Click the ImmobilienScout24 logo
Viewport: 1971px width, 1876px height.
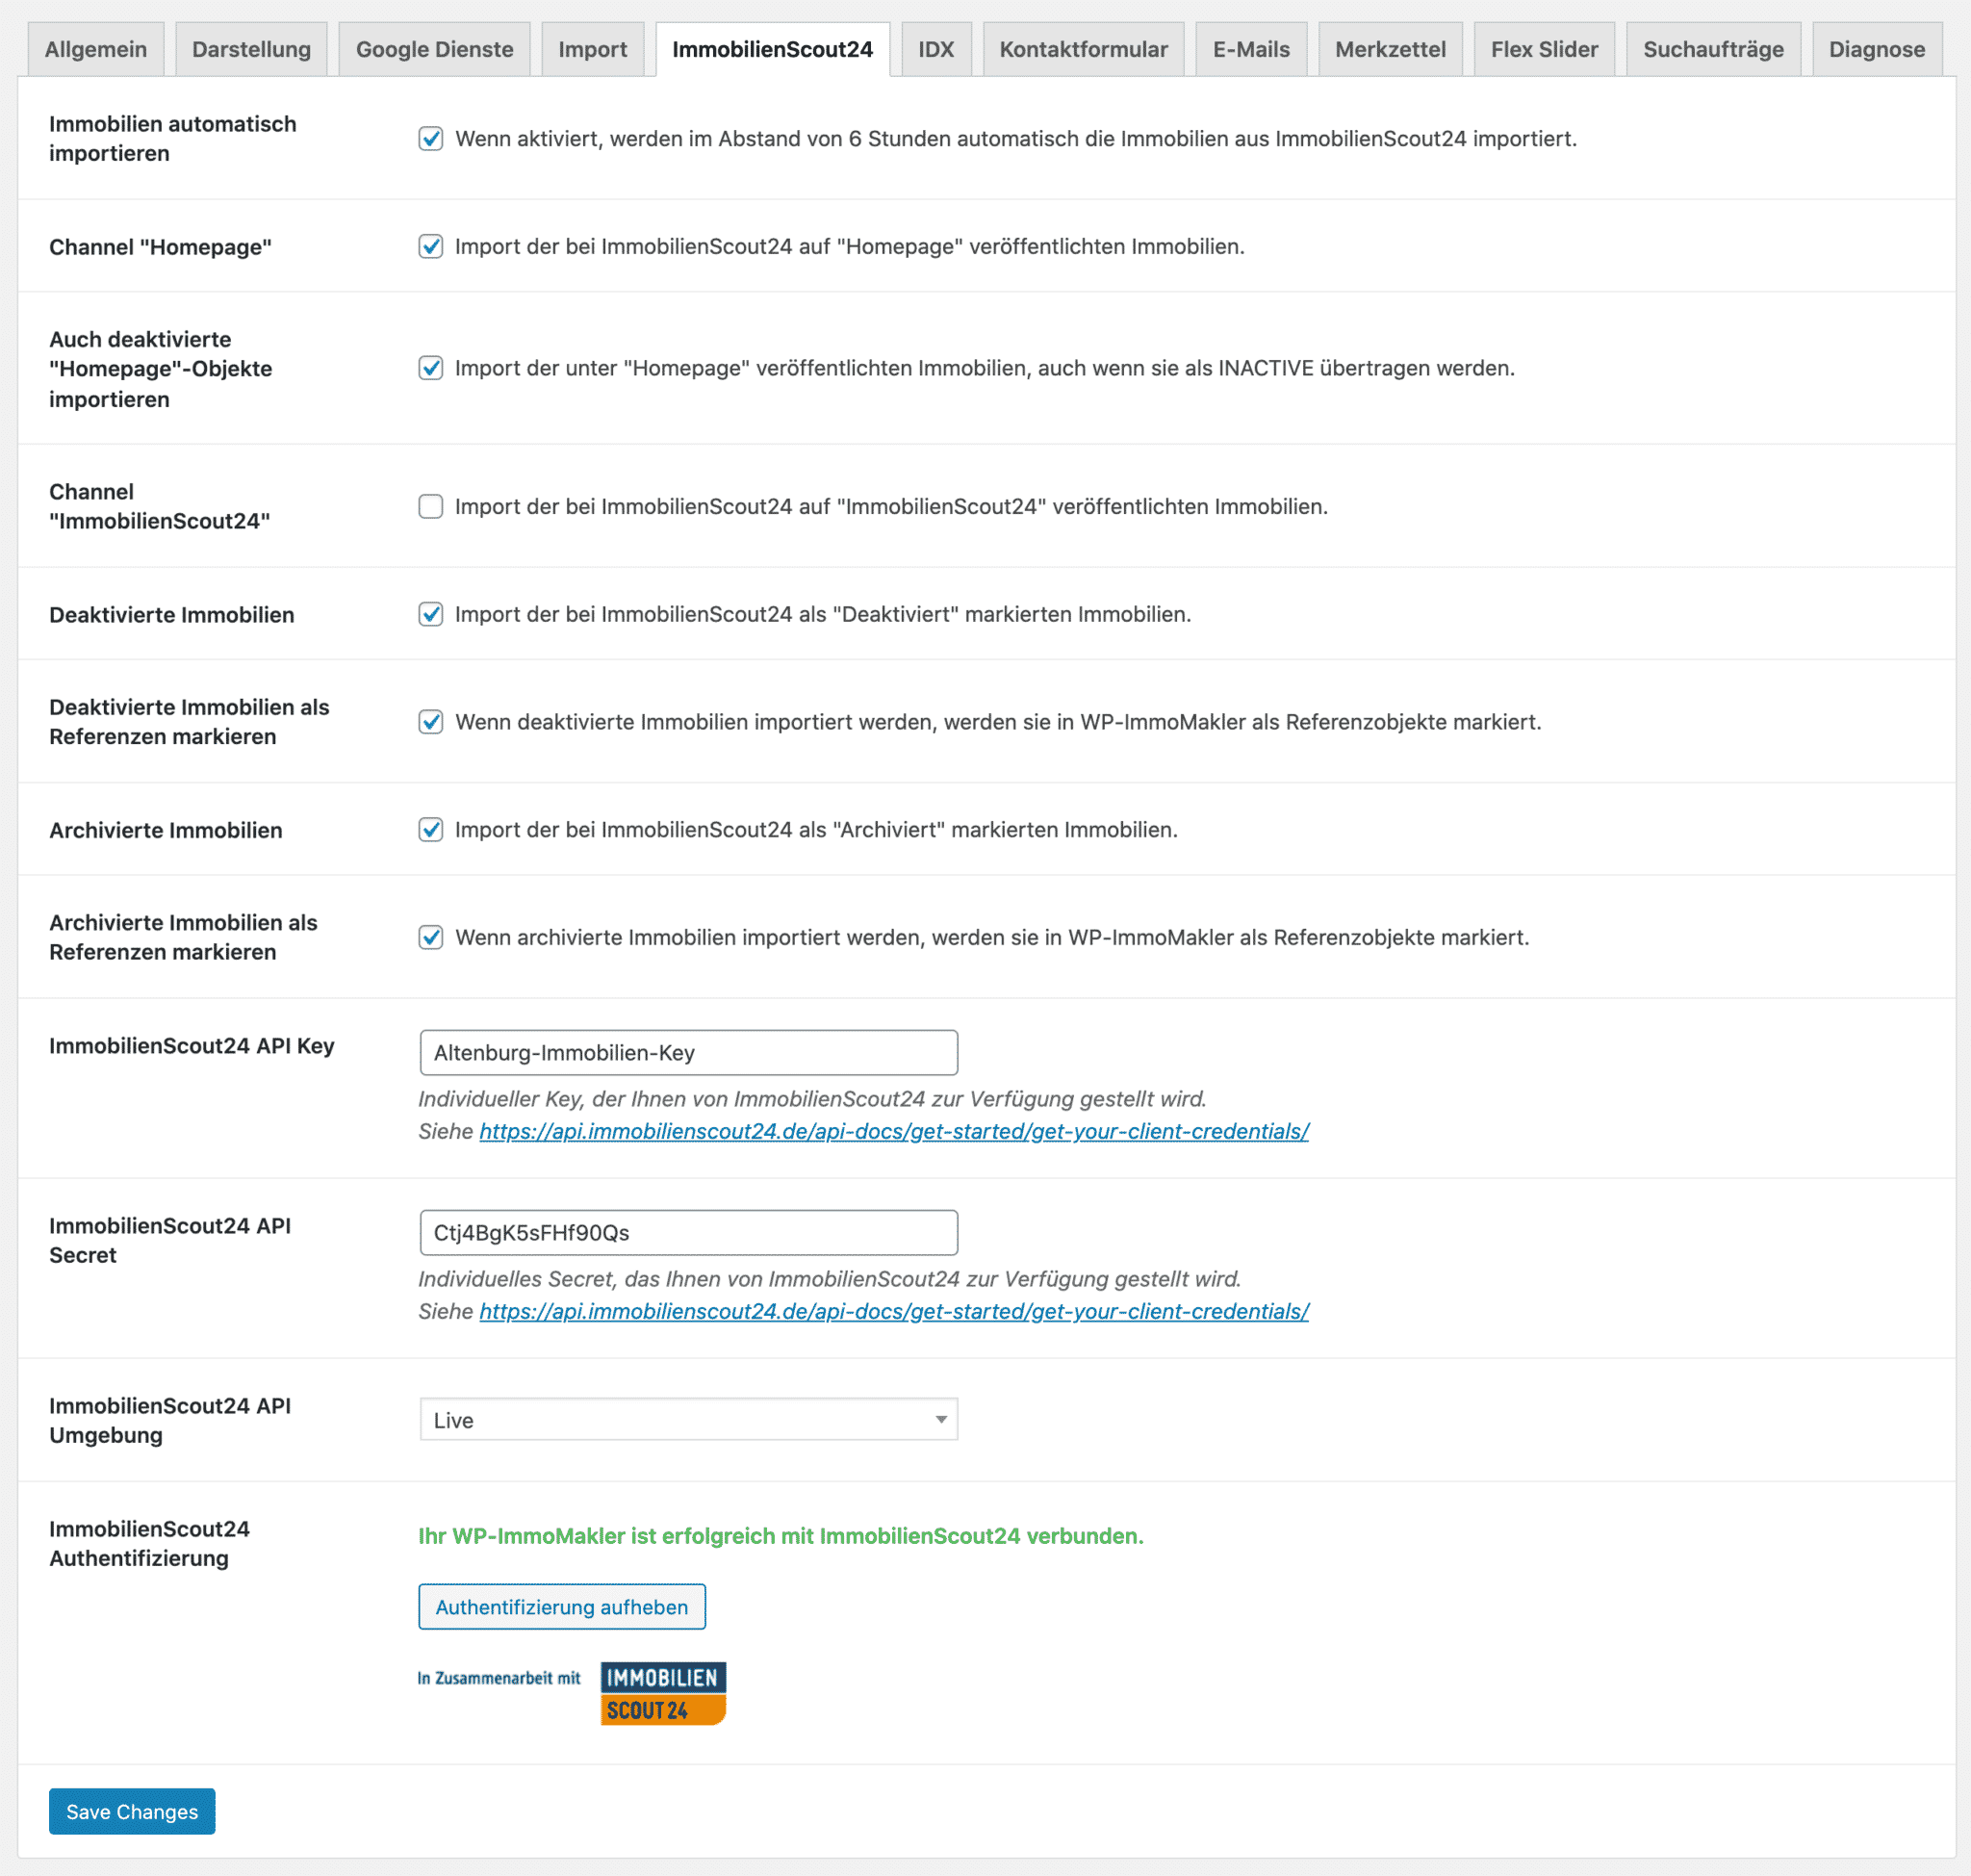(x=663, y=1693)
